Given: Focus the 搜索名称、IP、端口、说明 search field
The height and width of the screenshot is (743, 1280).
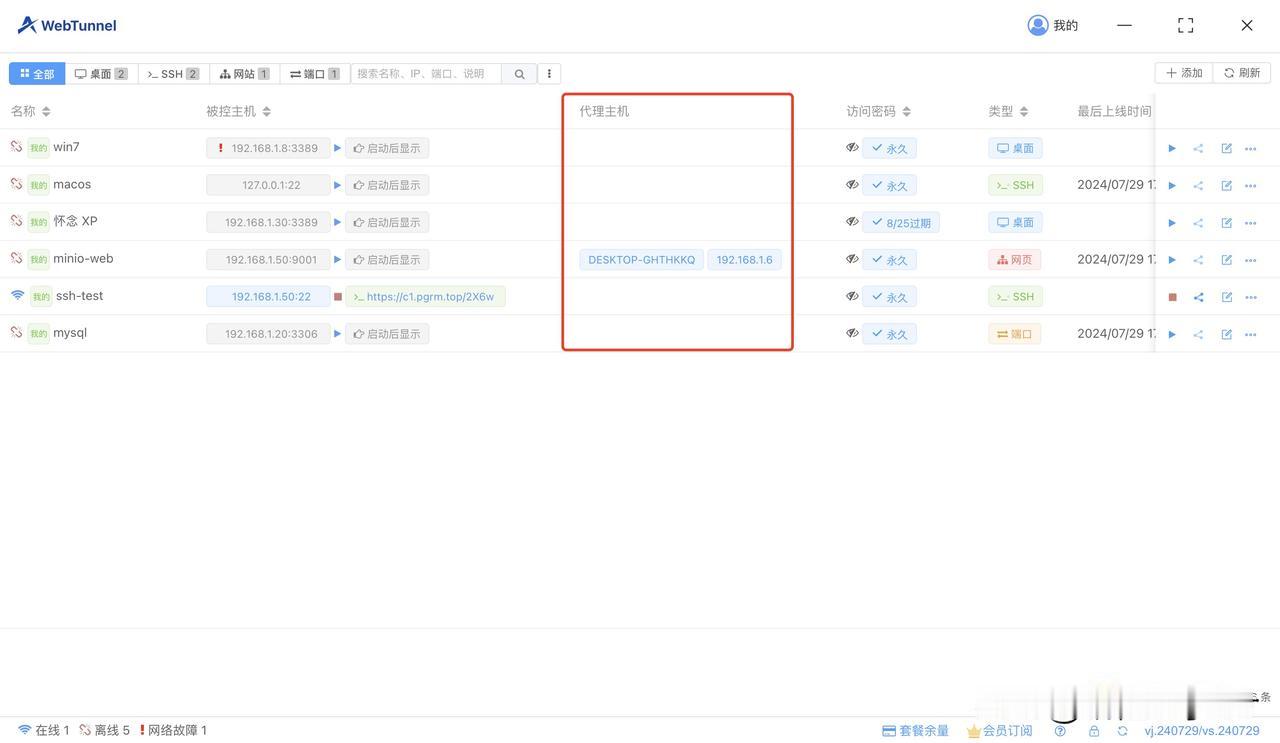Looking at the screenshot, I should coord(427,74).
